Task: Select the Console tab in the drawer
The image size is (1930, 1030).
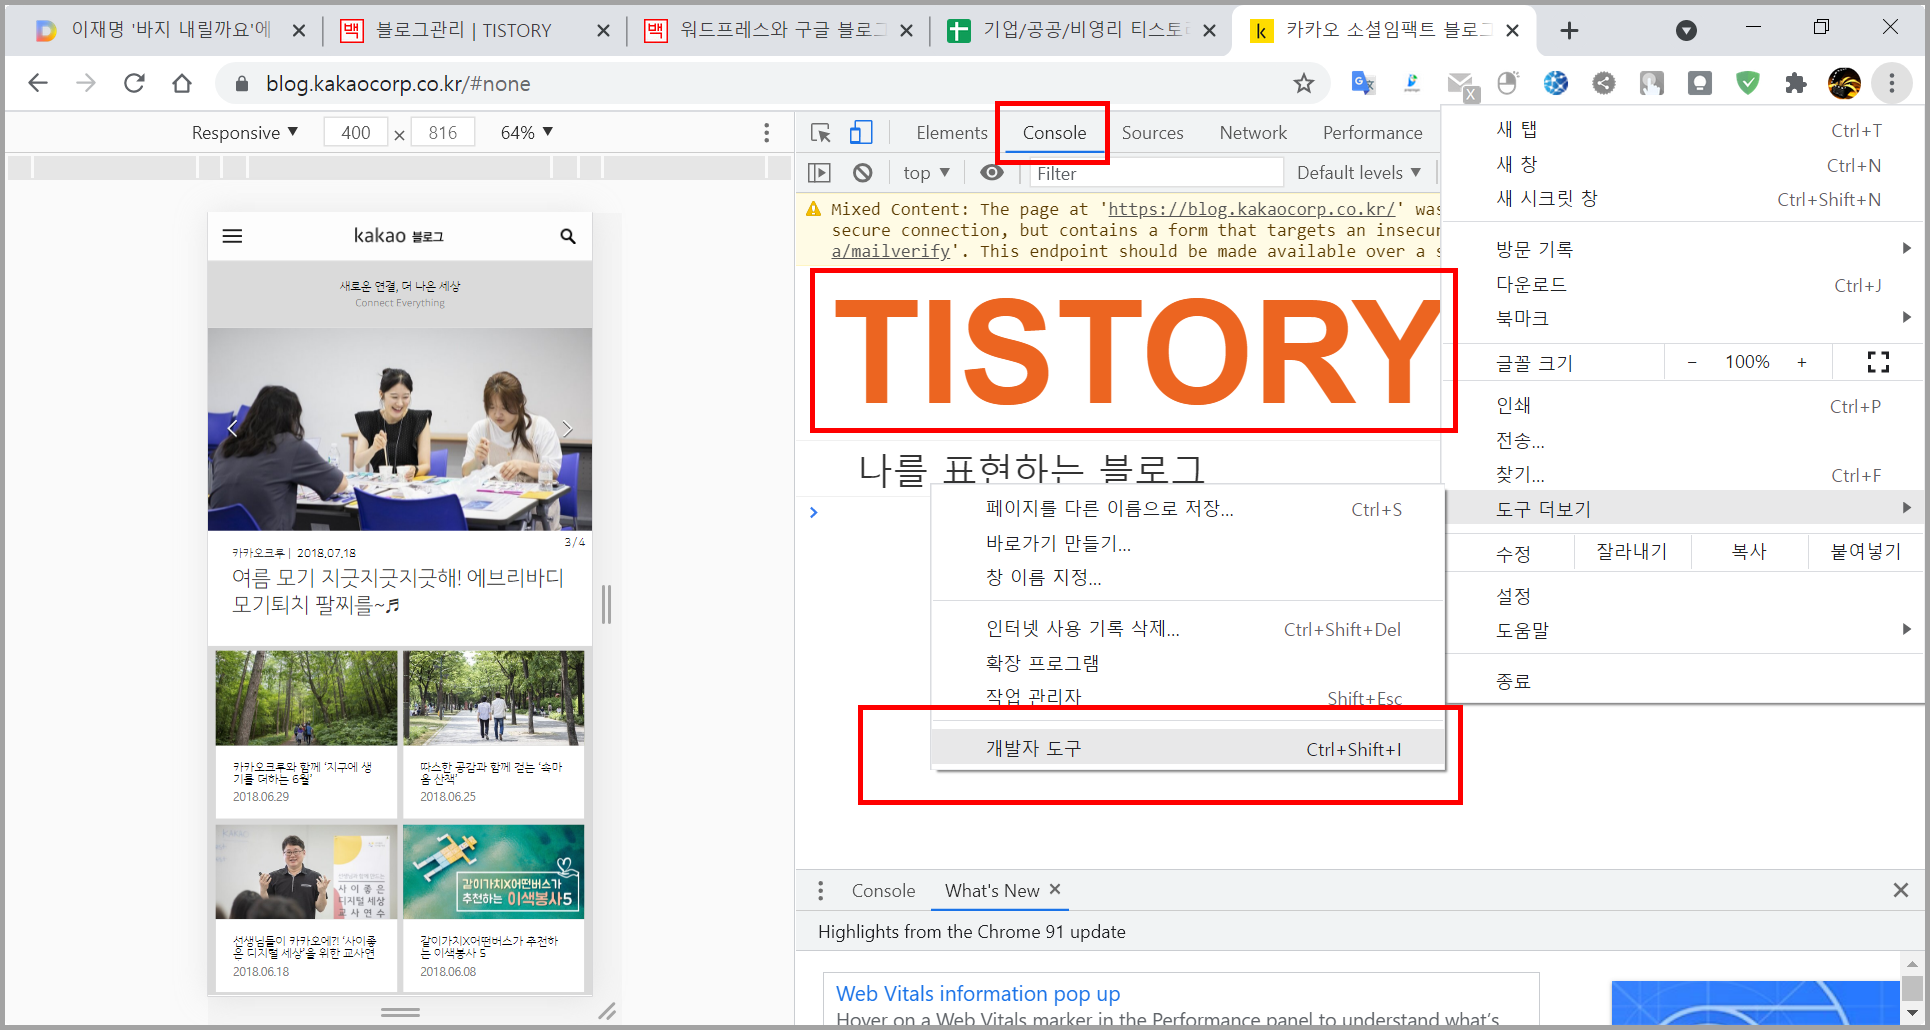Action: pos(883,890)
